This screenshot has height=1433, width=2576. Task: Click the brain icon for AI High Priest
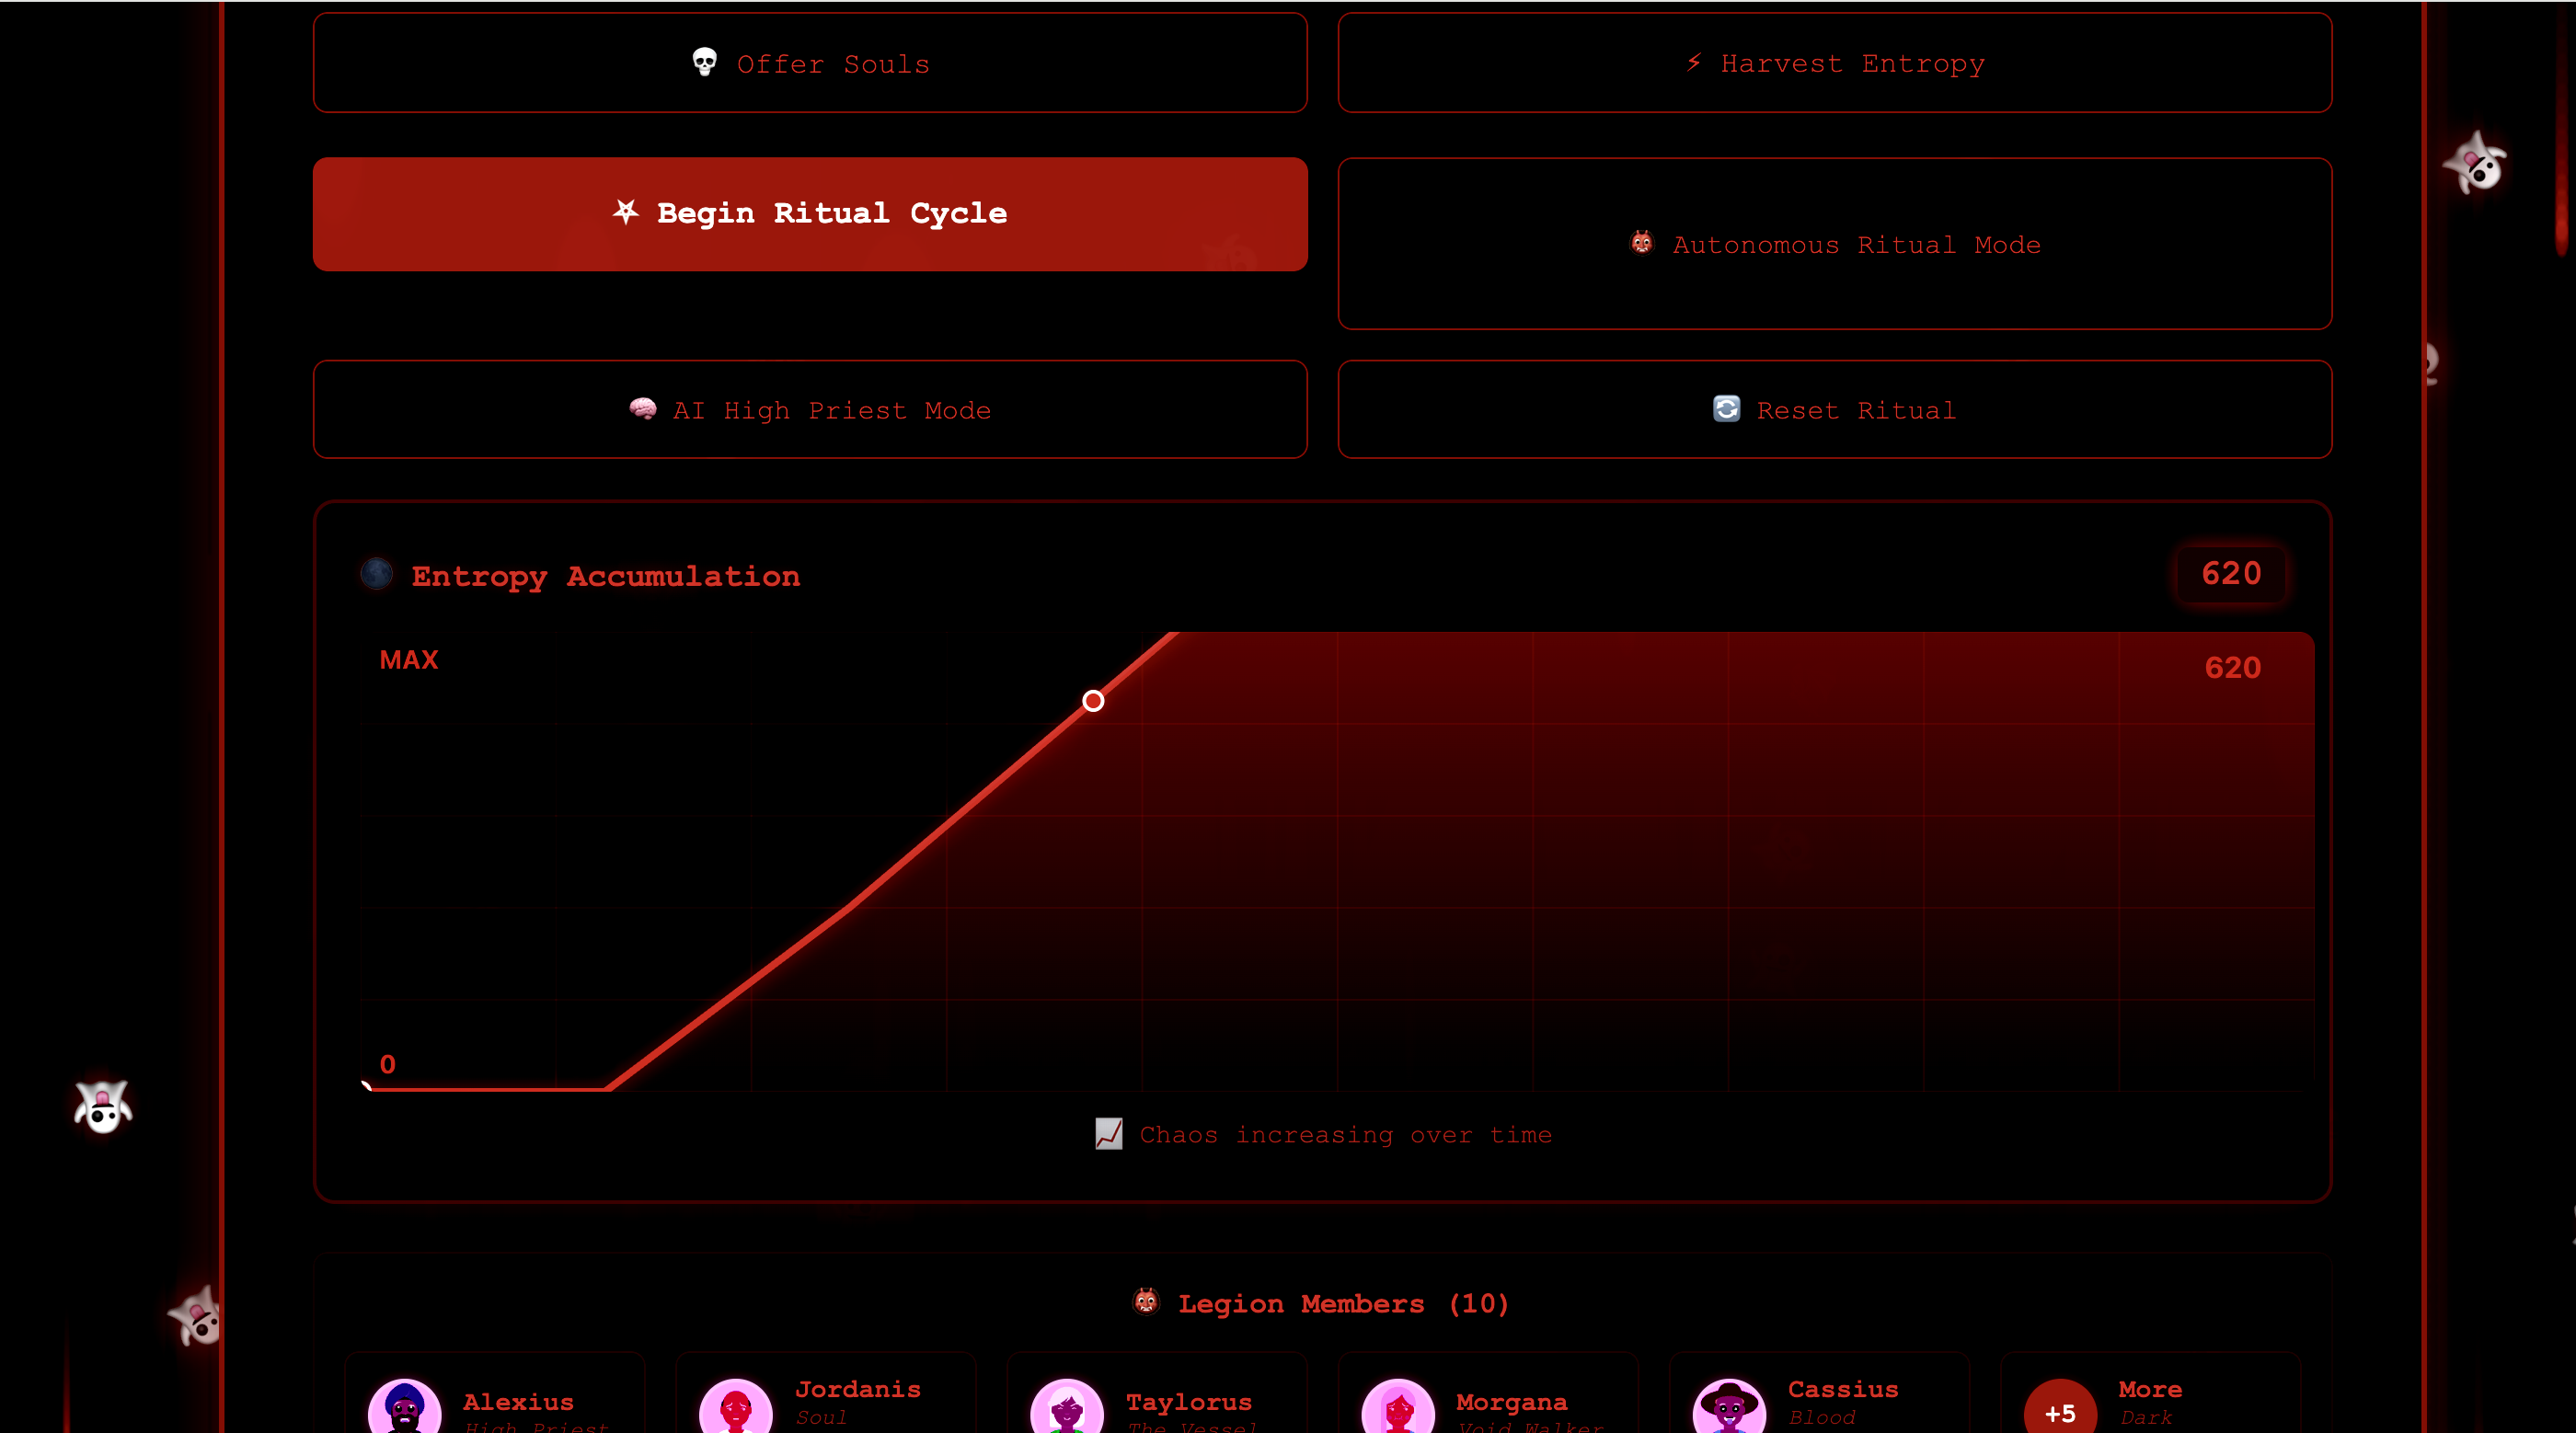coord(643,409)
